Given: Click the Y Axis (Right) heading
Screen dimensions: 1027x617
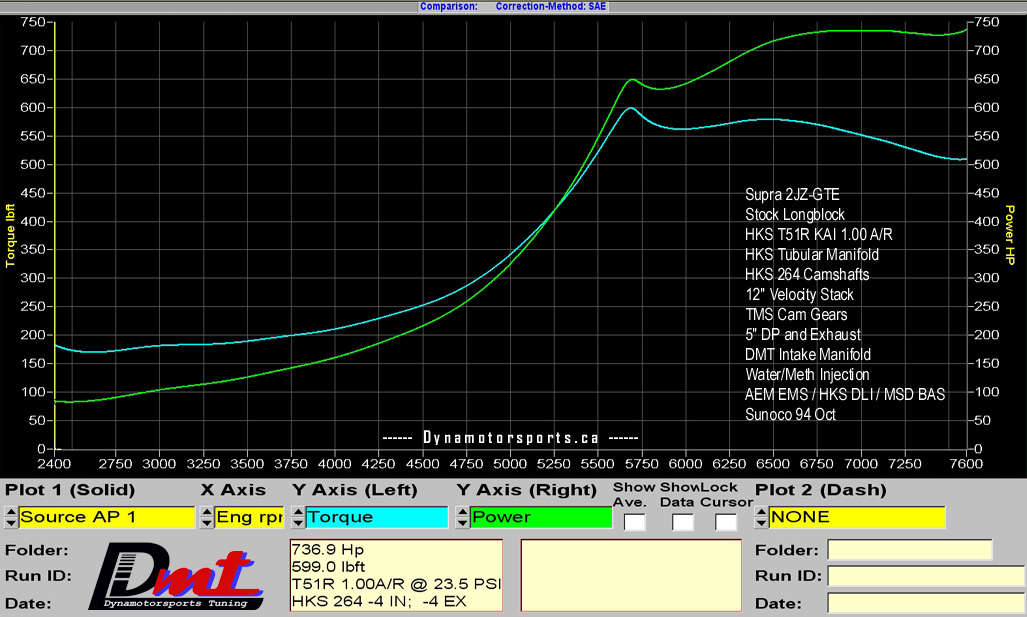Looking at the screenshot, I should pyautogui.click(x=527, y=490).
